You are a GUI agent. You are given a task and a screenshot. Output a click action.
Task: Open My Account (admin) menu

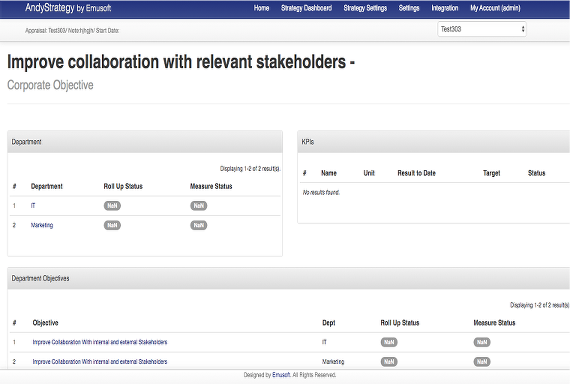click(x=495, y=8)
